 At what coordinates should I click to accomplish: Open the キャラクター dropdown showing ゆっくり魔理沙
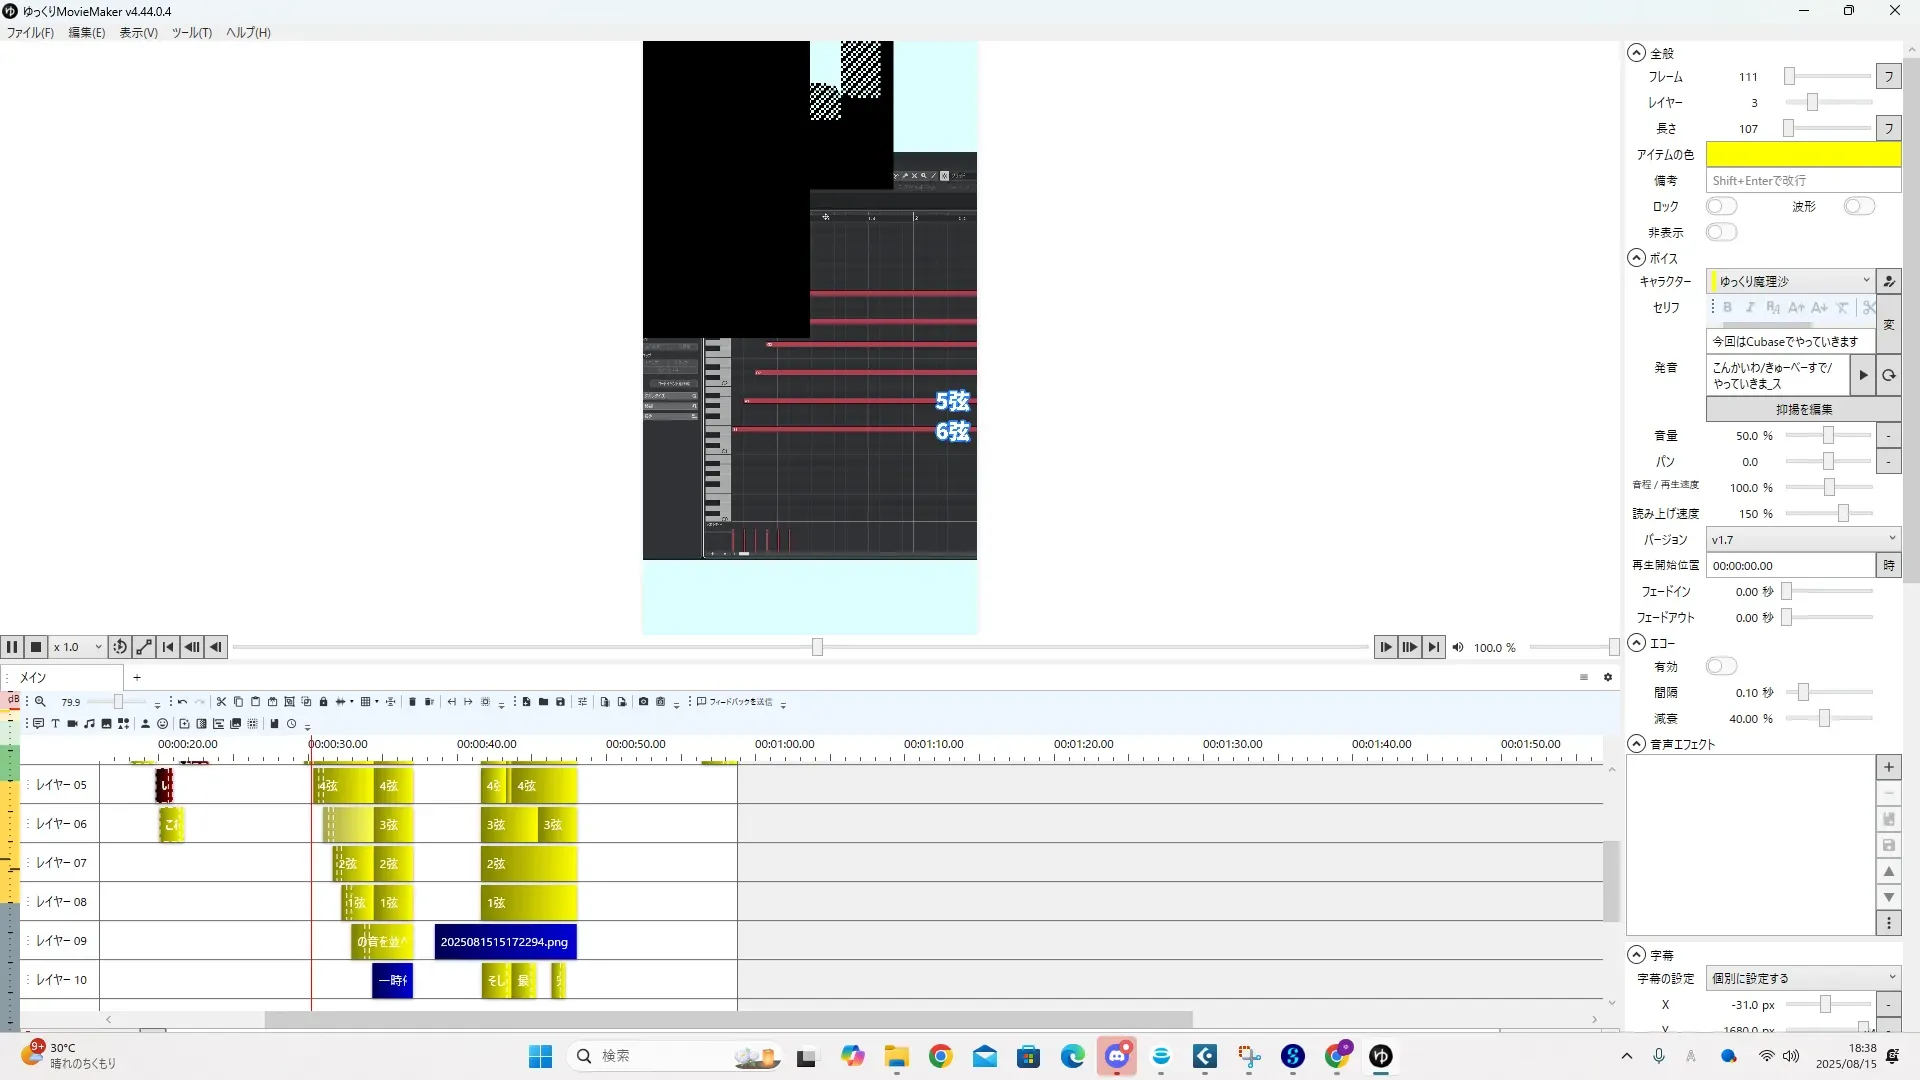point(1791,281)
